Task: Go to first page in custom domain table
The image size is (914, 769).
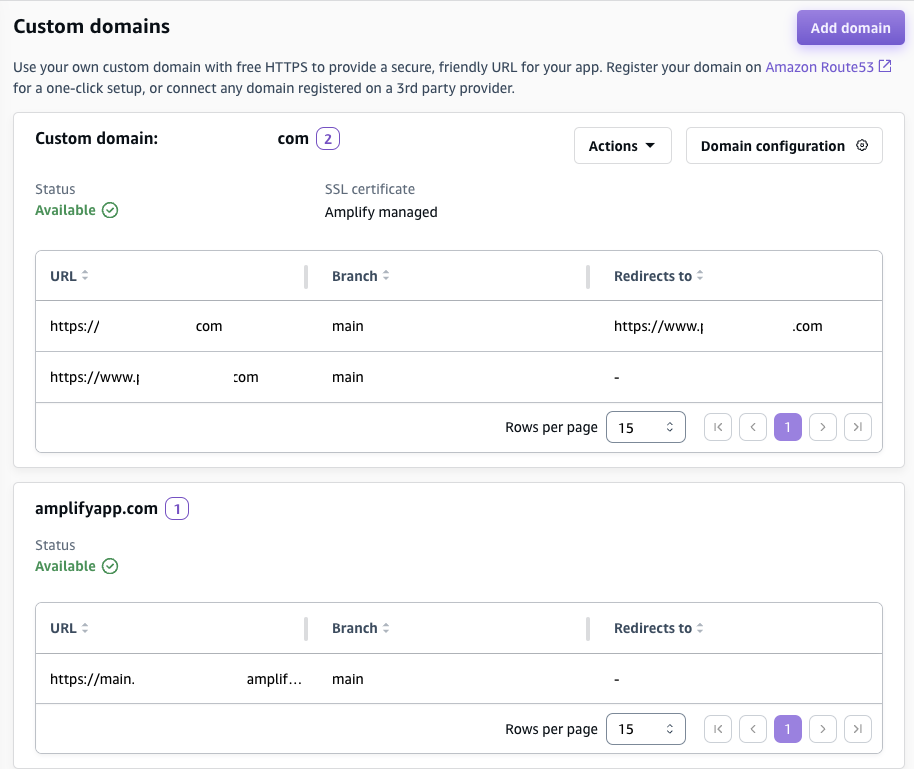Action: coord(717,428)
